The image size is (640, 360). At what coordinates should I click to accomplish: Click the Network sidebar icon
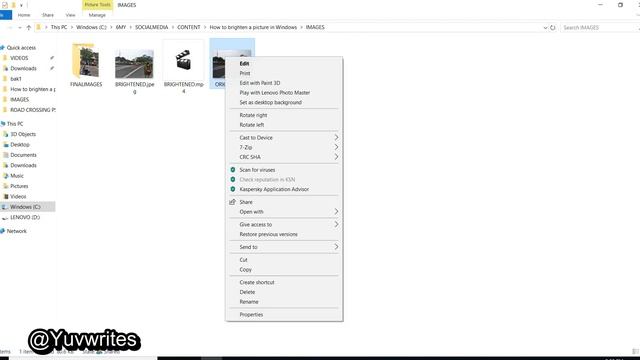2,231
